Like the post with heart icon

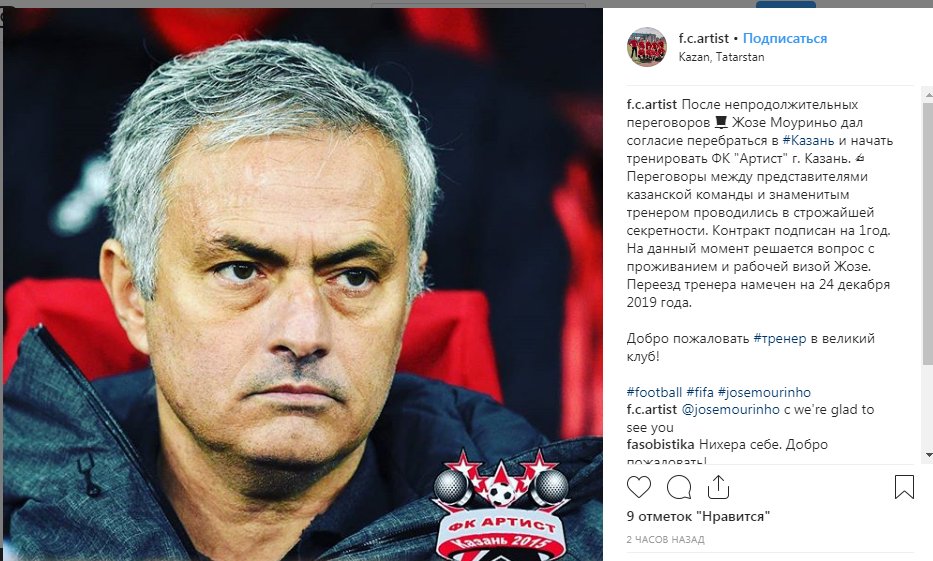coord(639,487)
